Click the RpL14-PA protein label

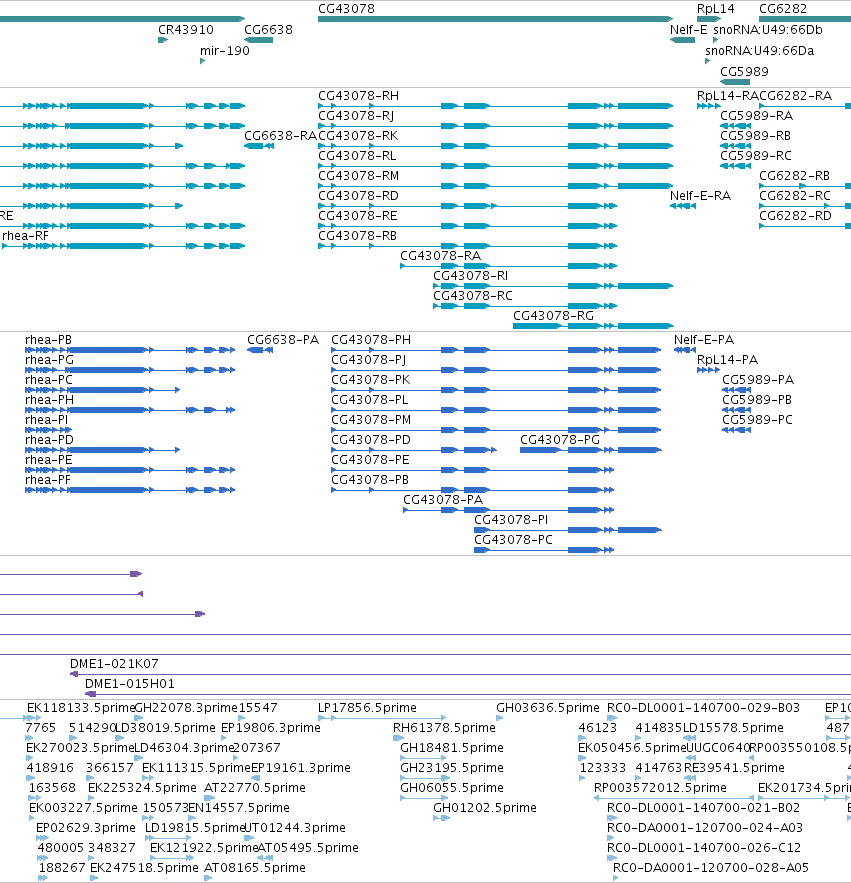click(x=727, y=359)
